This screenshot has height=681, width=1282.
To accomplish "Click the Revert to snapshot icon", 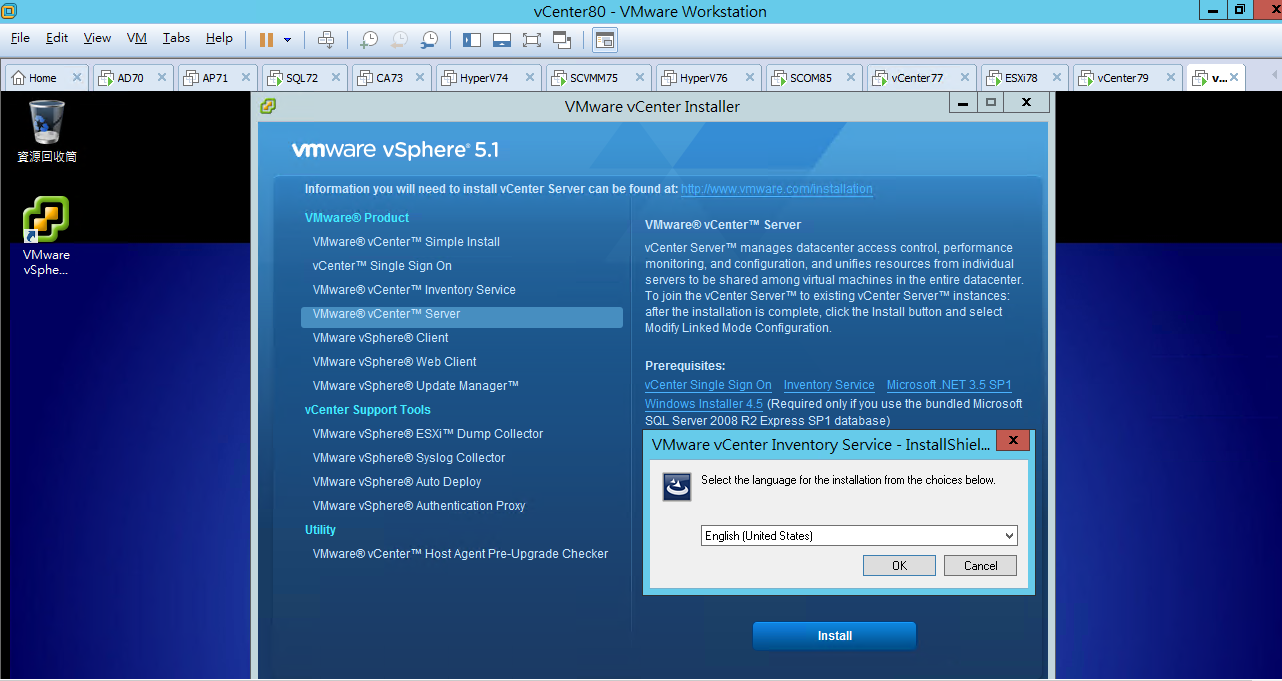I will tap(399, 40).
